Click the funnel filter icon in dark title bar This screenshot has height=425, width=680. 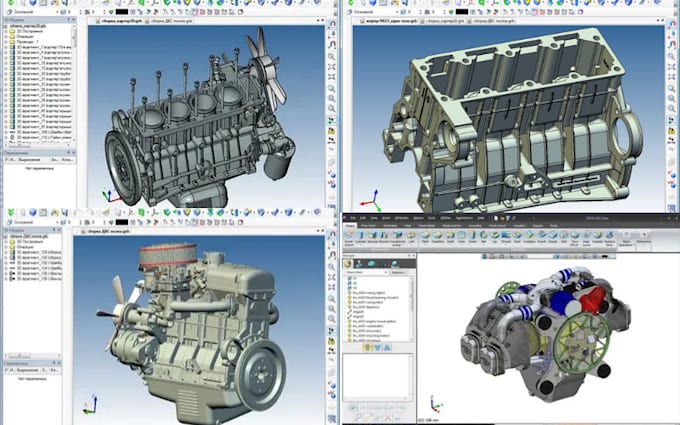point(509,218)
